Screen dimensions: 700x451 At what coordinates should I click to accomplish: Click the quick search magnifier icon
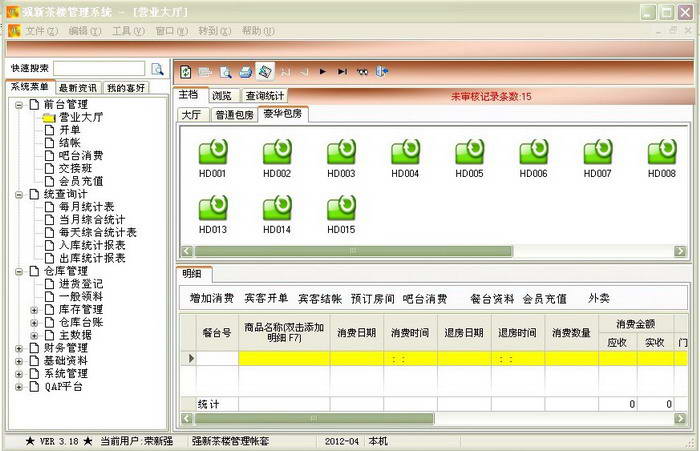158,69
